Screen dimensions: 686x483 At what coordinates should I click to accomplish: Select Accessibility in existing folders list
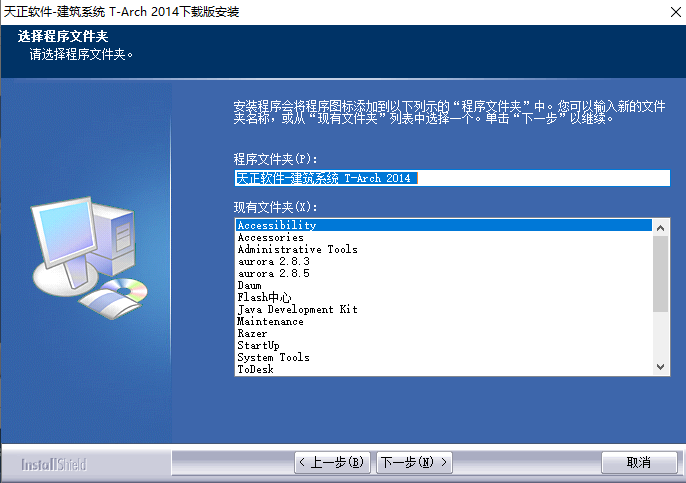point(444,225)
